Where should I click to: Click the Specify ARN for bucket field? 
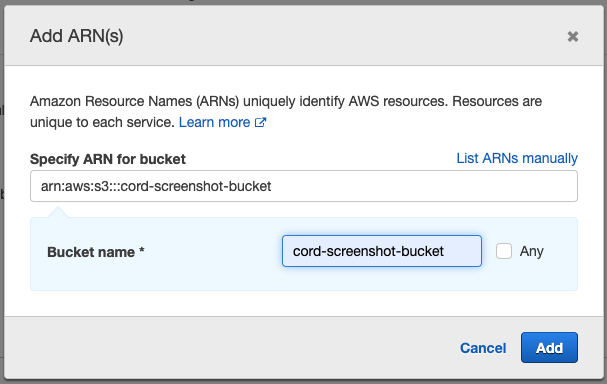(x=304, y=186)
